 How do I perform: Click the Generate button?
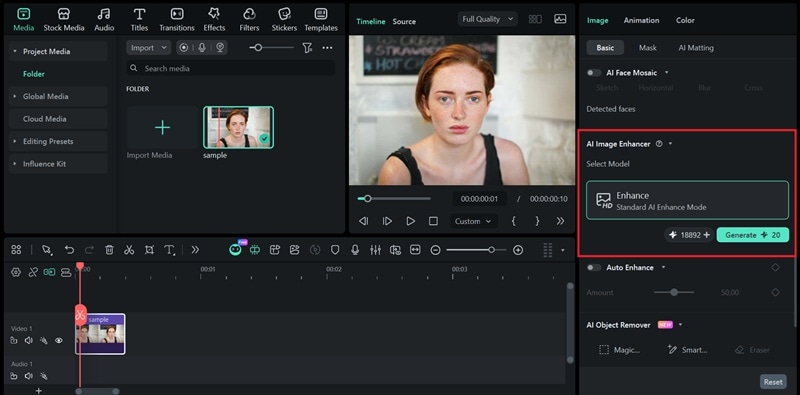coord(753,235)
